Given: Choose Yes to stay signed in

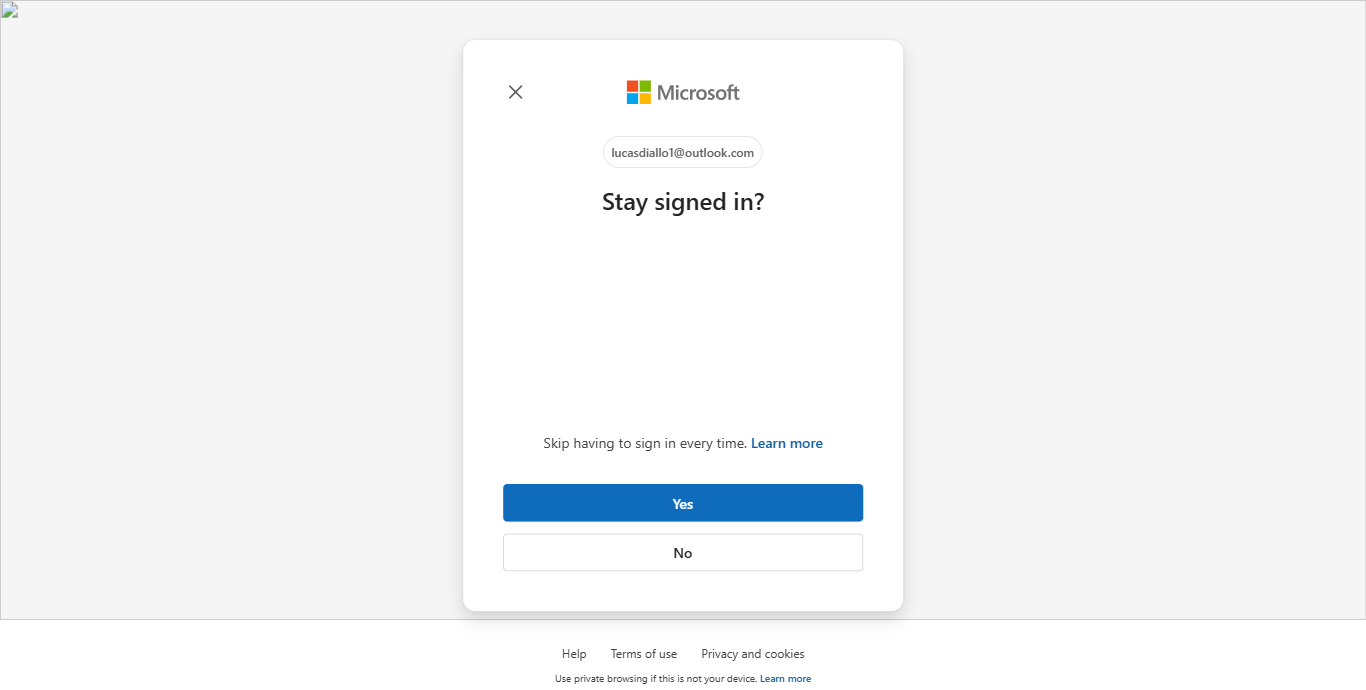Looking at the screenshot, I should point(683,503).
